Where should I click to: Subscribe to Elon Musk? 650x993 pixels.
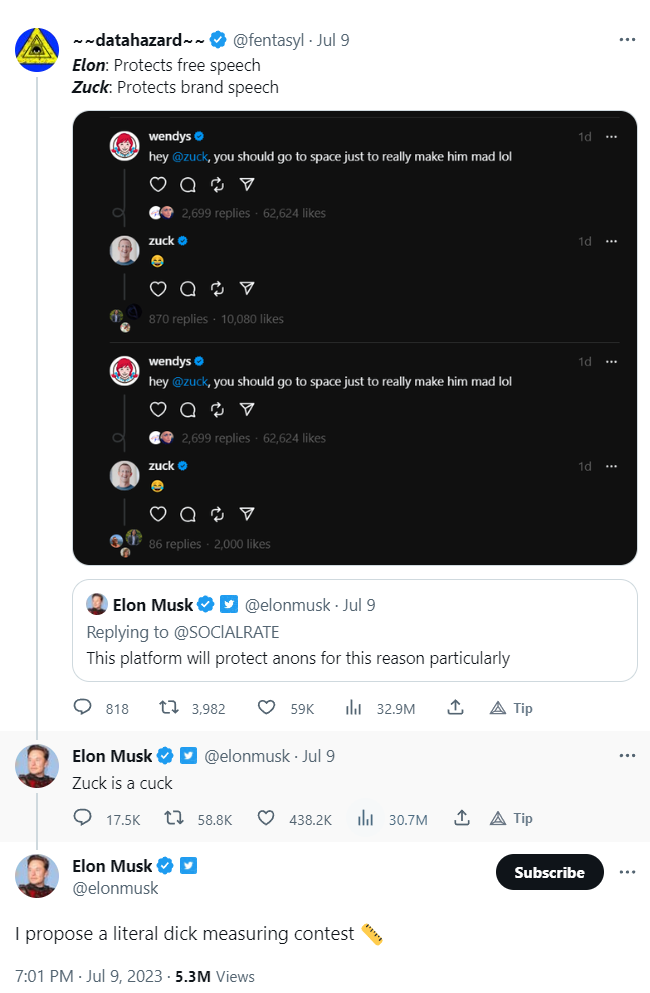[x=549, y=872]
